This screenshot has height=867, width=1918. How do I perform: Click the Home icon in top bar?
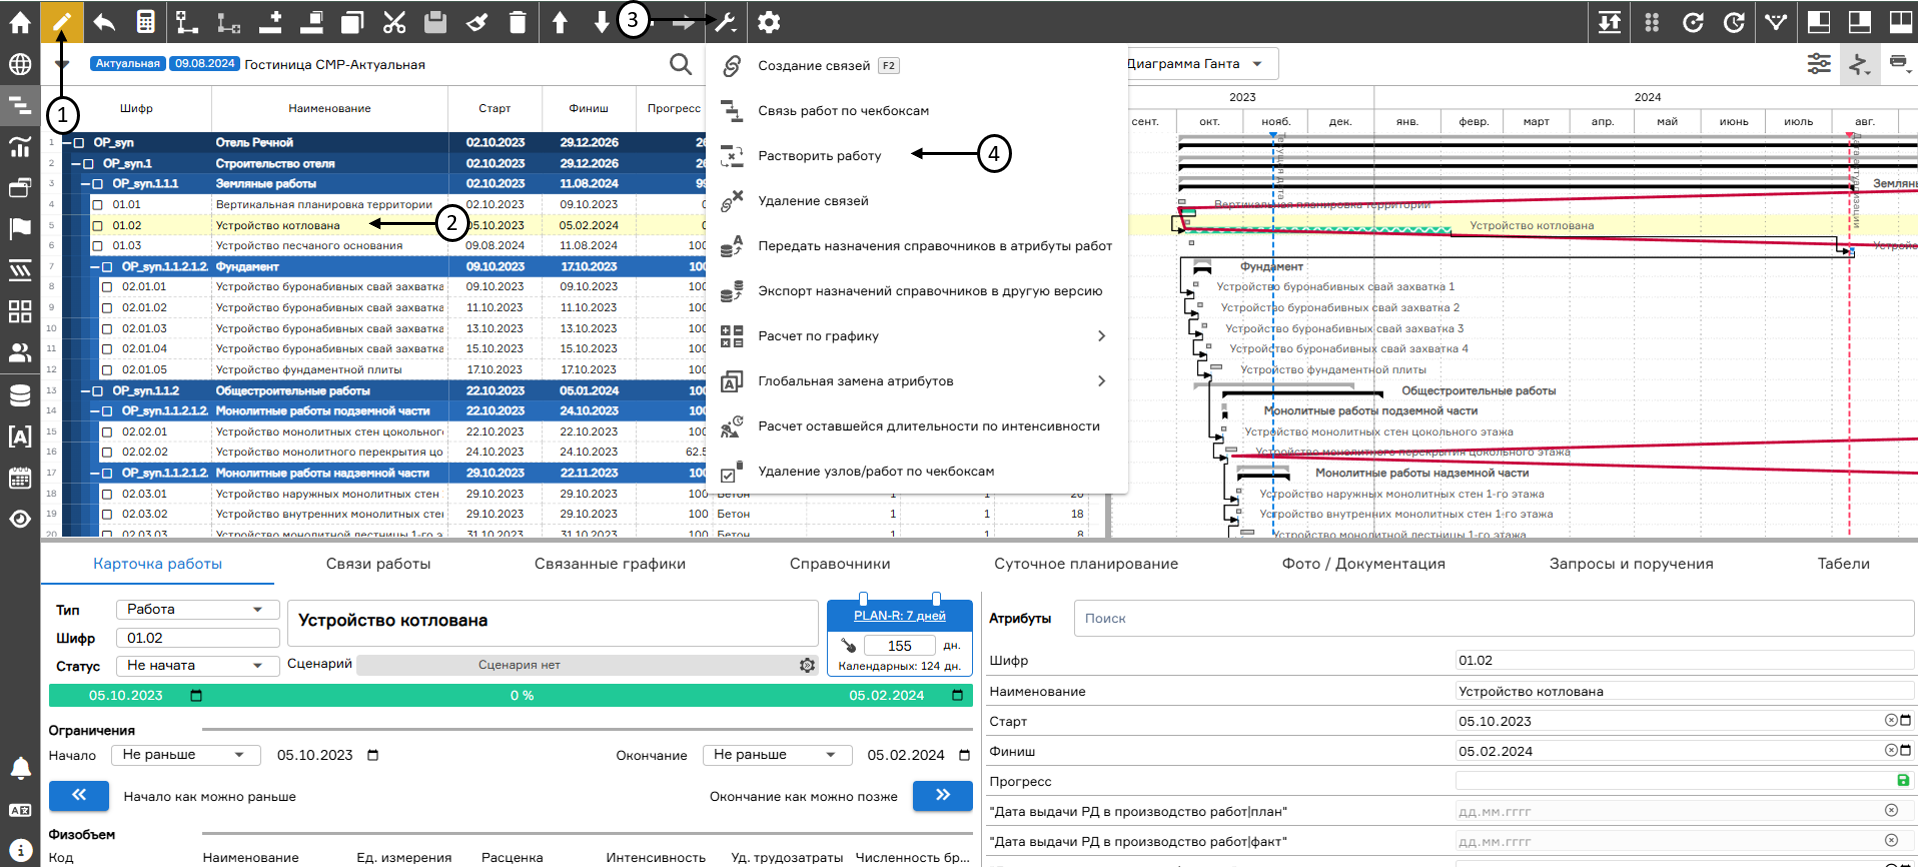click(x=20, y=21)
